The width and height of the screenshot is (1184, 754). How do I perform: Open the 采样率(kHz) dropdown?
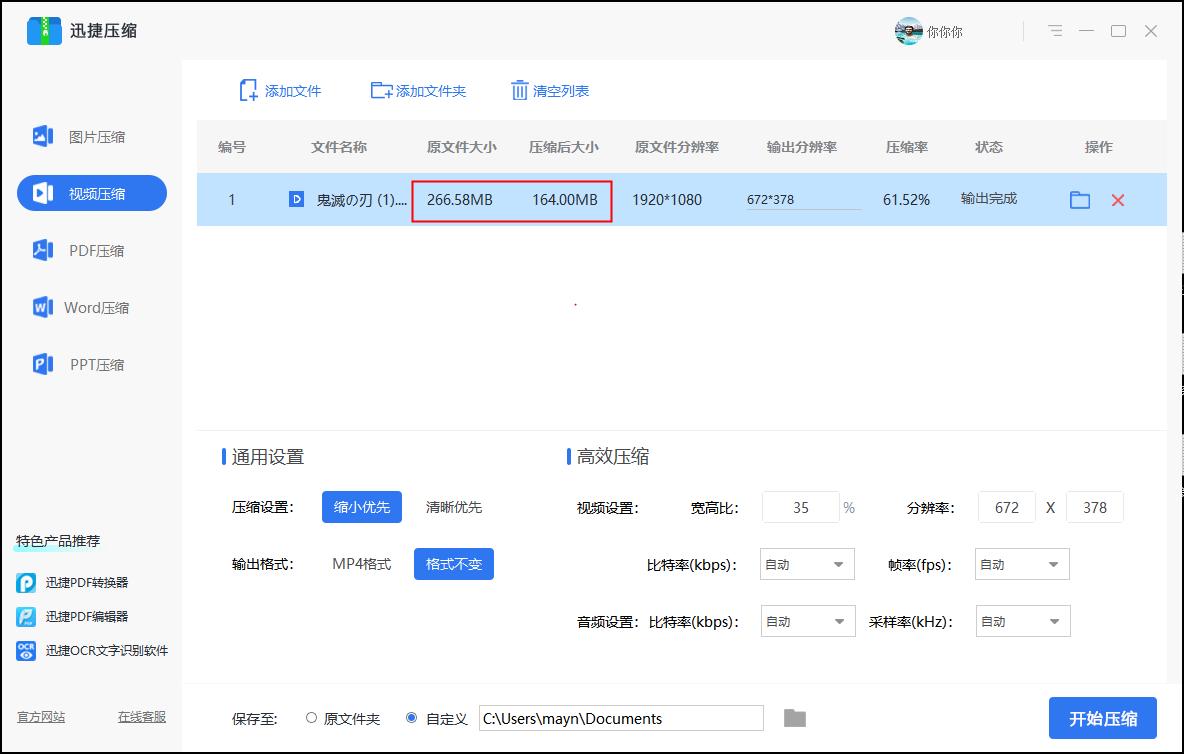coord(1021,621)
